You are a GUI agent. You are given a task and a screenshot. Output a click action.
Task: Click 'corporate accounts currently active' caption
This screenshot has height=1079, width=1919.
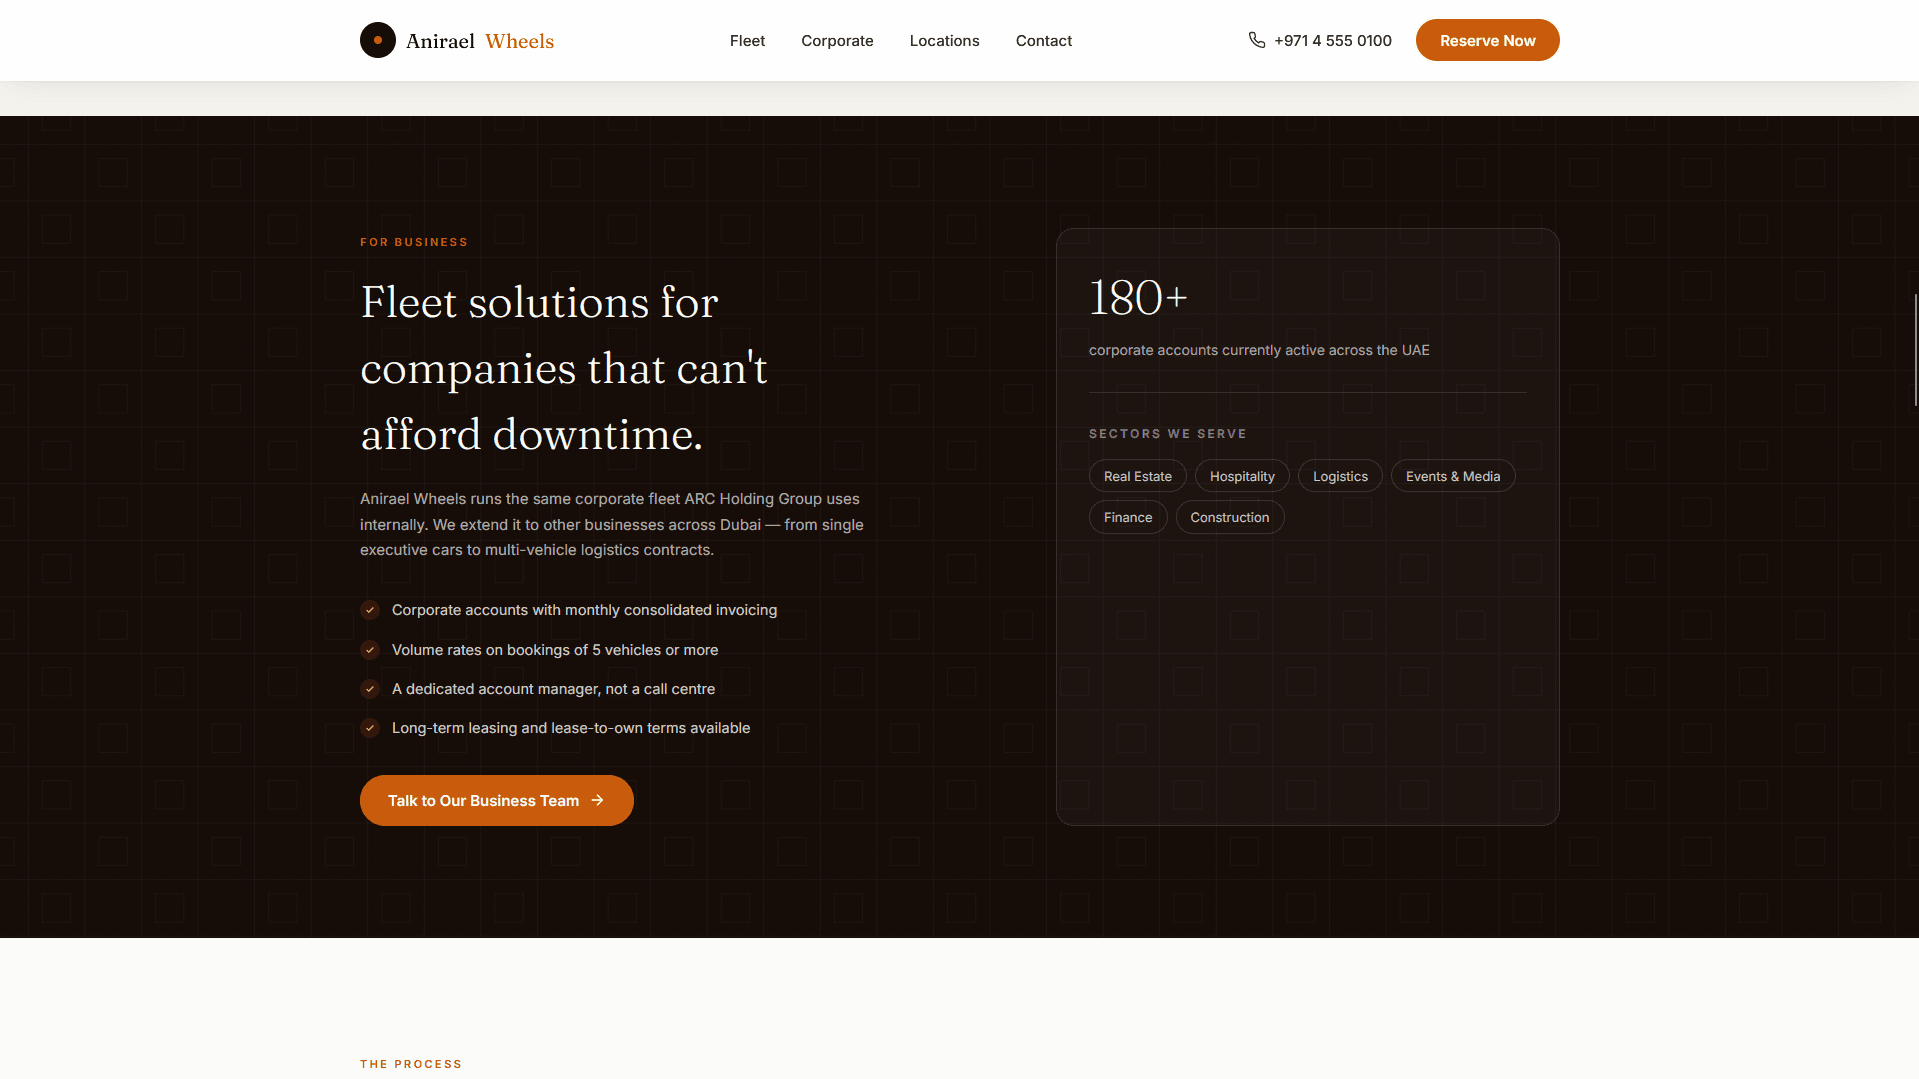coord(1259,350)
